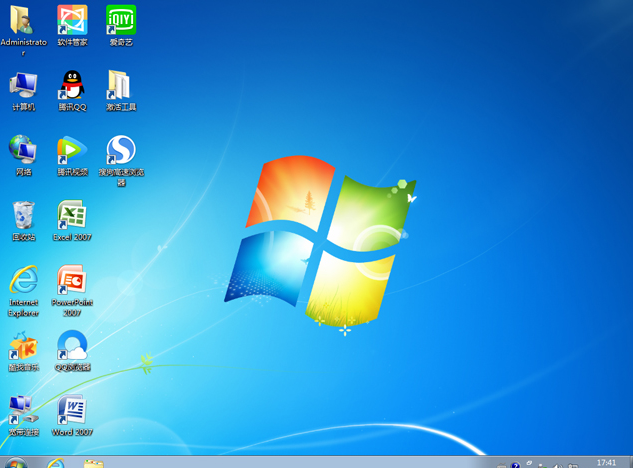
Task: Click the taskbar clock showing 17:41
Action: click(606, 463)
